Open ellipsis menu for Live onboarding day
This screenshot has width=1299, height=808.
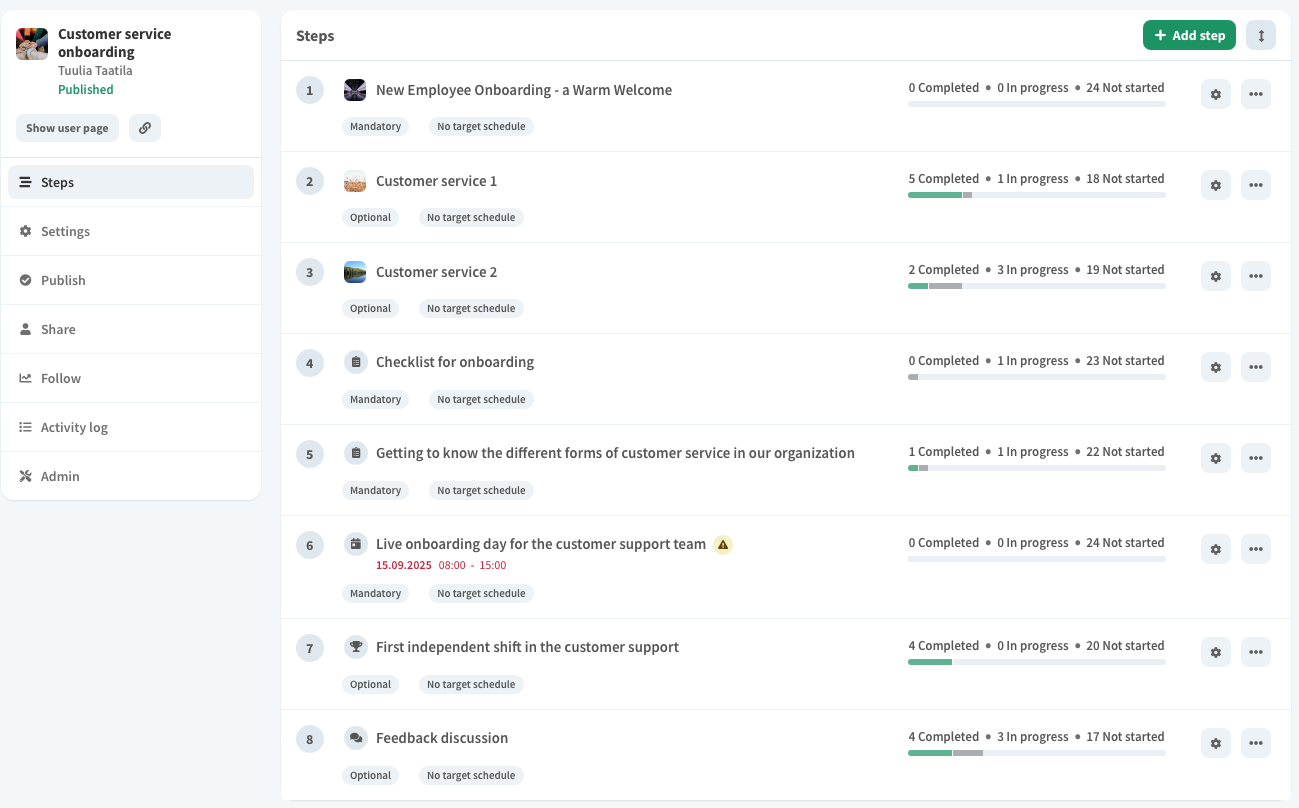(x=1256, y=549)
